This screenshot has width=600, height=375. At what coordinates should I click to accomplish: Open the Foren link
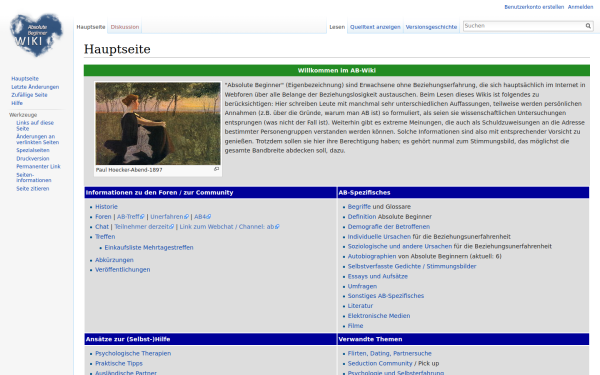[103, 217]
